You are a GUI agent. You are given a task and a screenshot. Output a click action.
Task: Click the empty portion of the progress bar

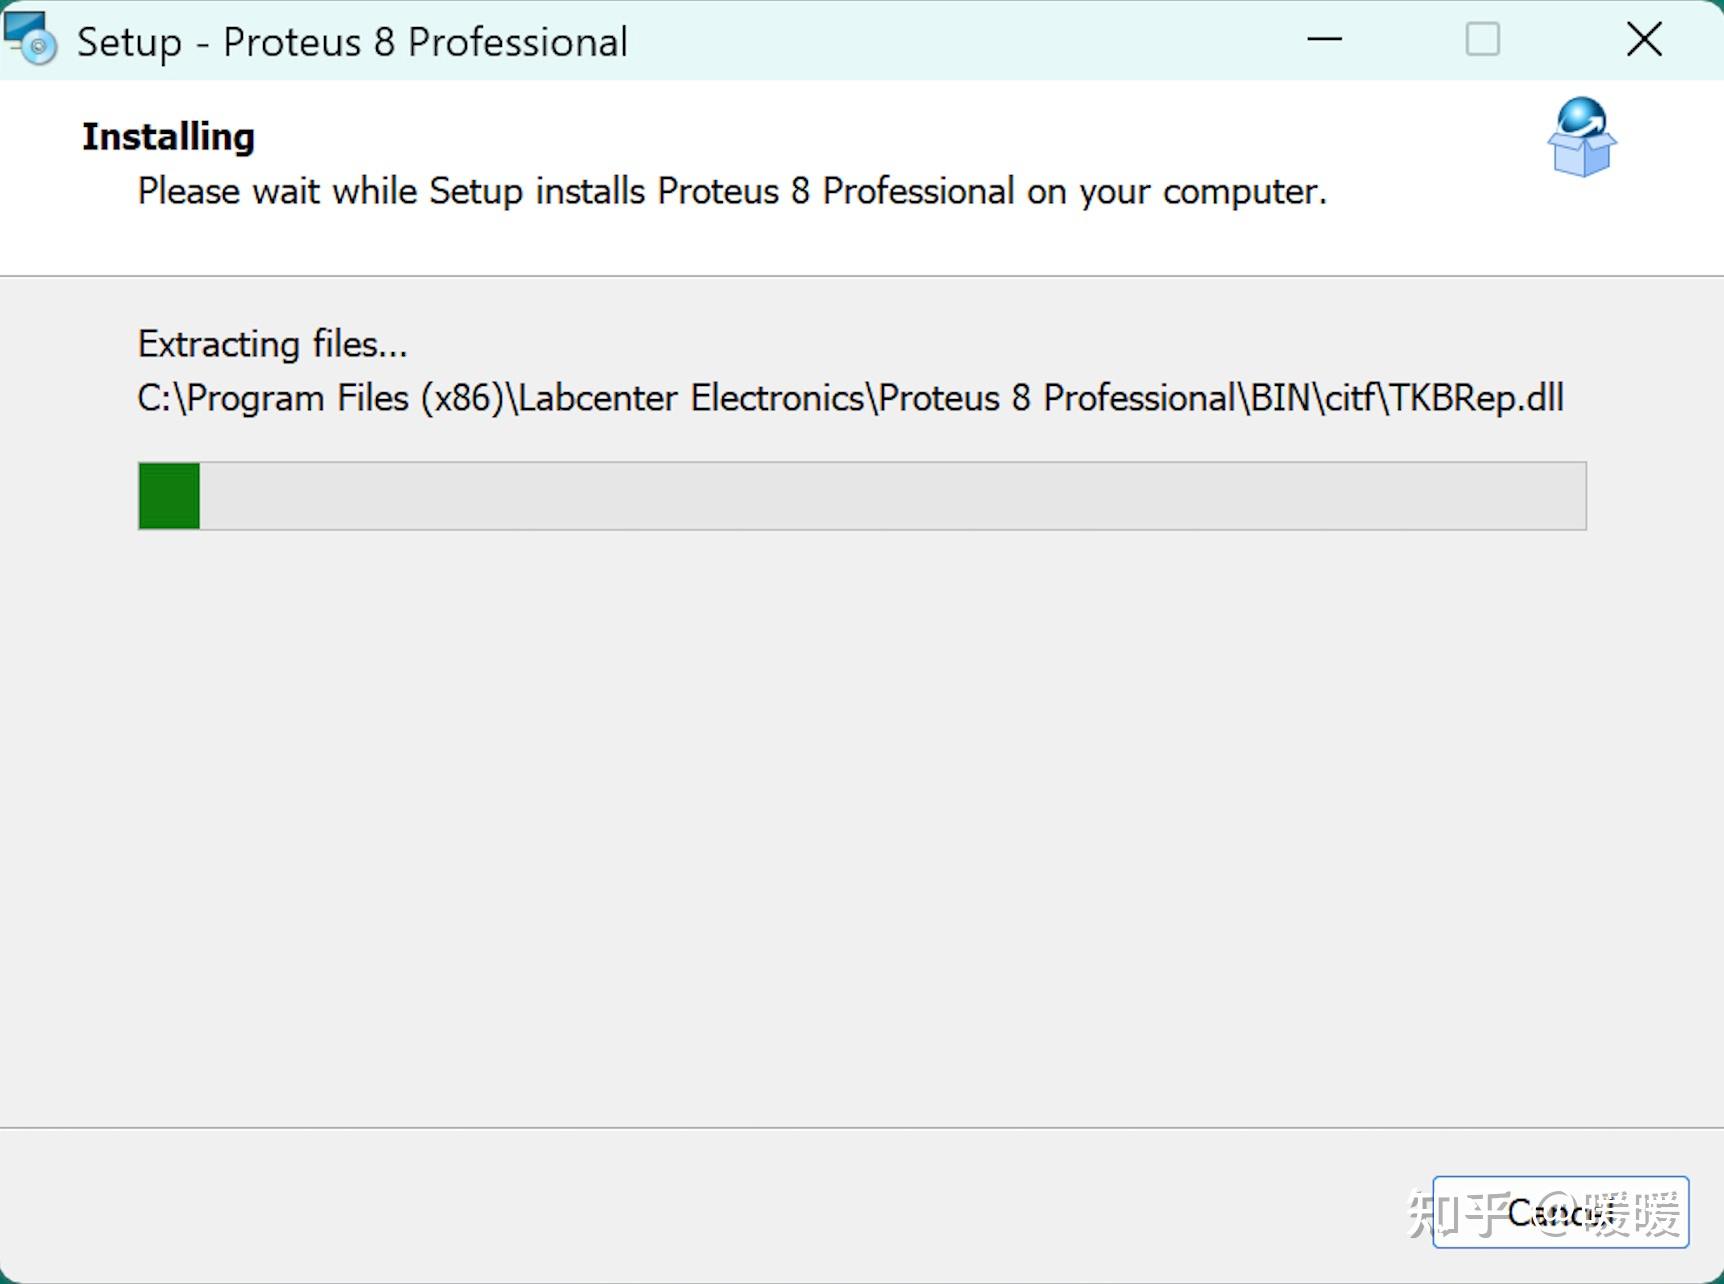point(890,495)
